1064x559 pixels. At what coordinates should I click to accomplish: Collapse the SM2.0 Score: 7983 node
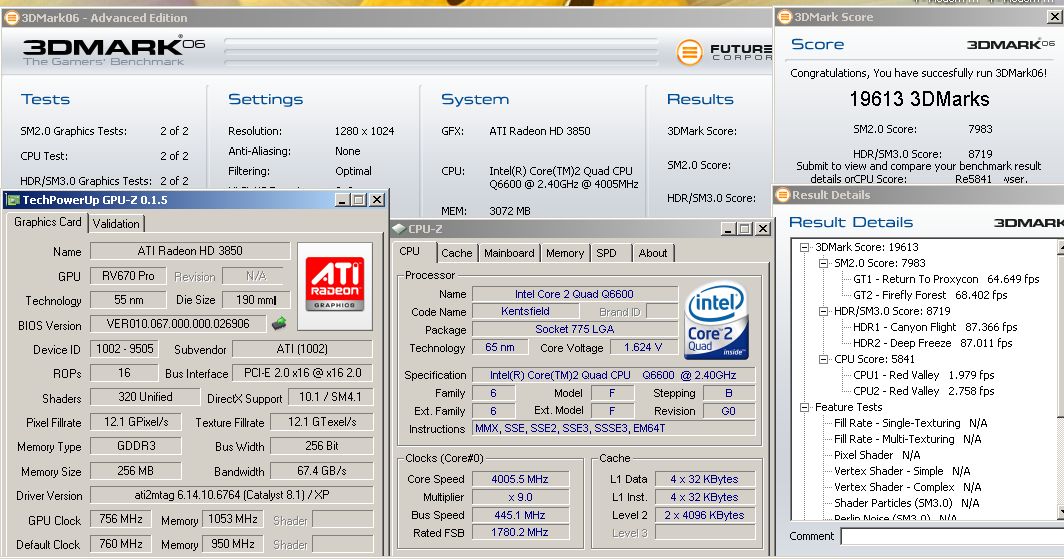[823, 263]
